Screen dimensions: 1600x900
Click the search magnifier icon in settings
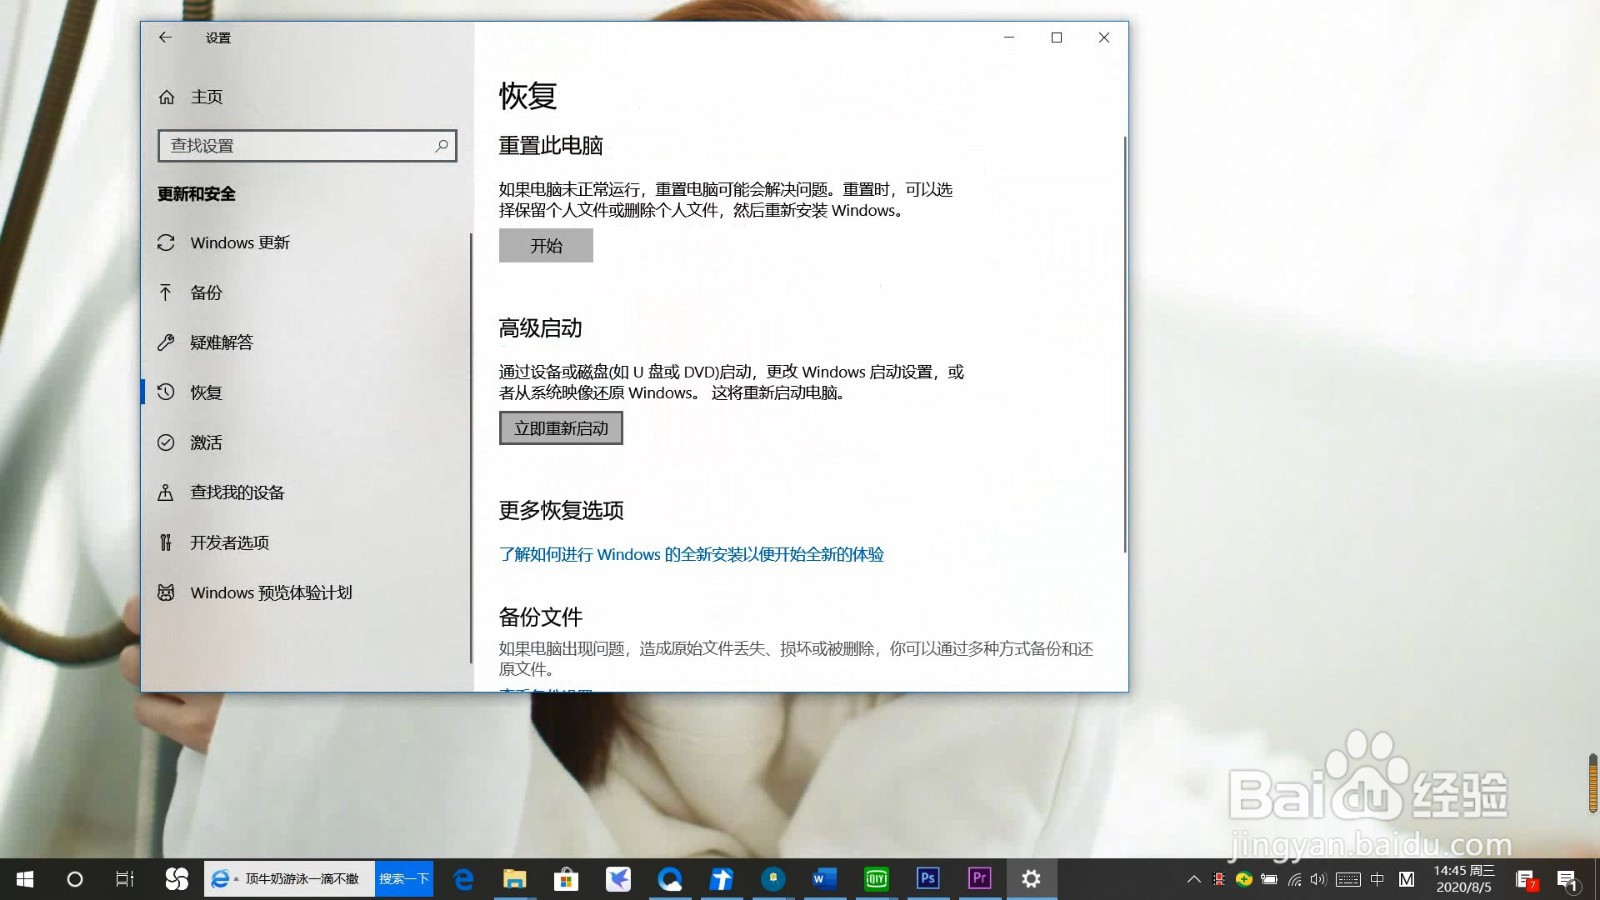point(442,146)
